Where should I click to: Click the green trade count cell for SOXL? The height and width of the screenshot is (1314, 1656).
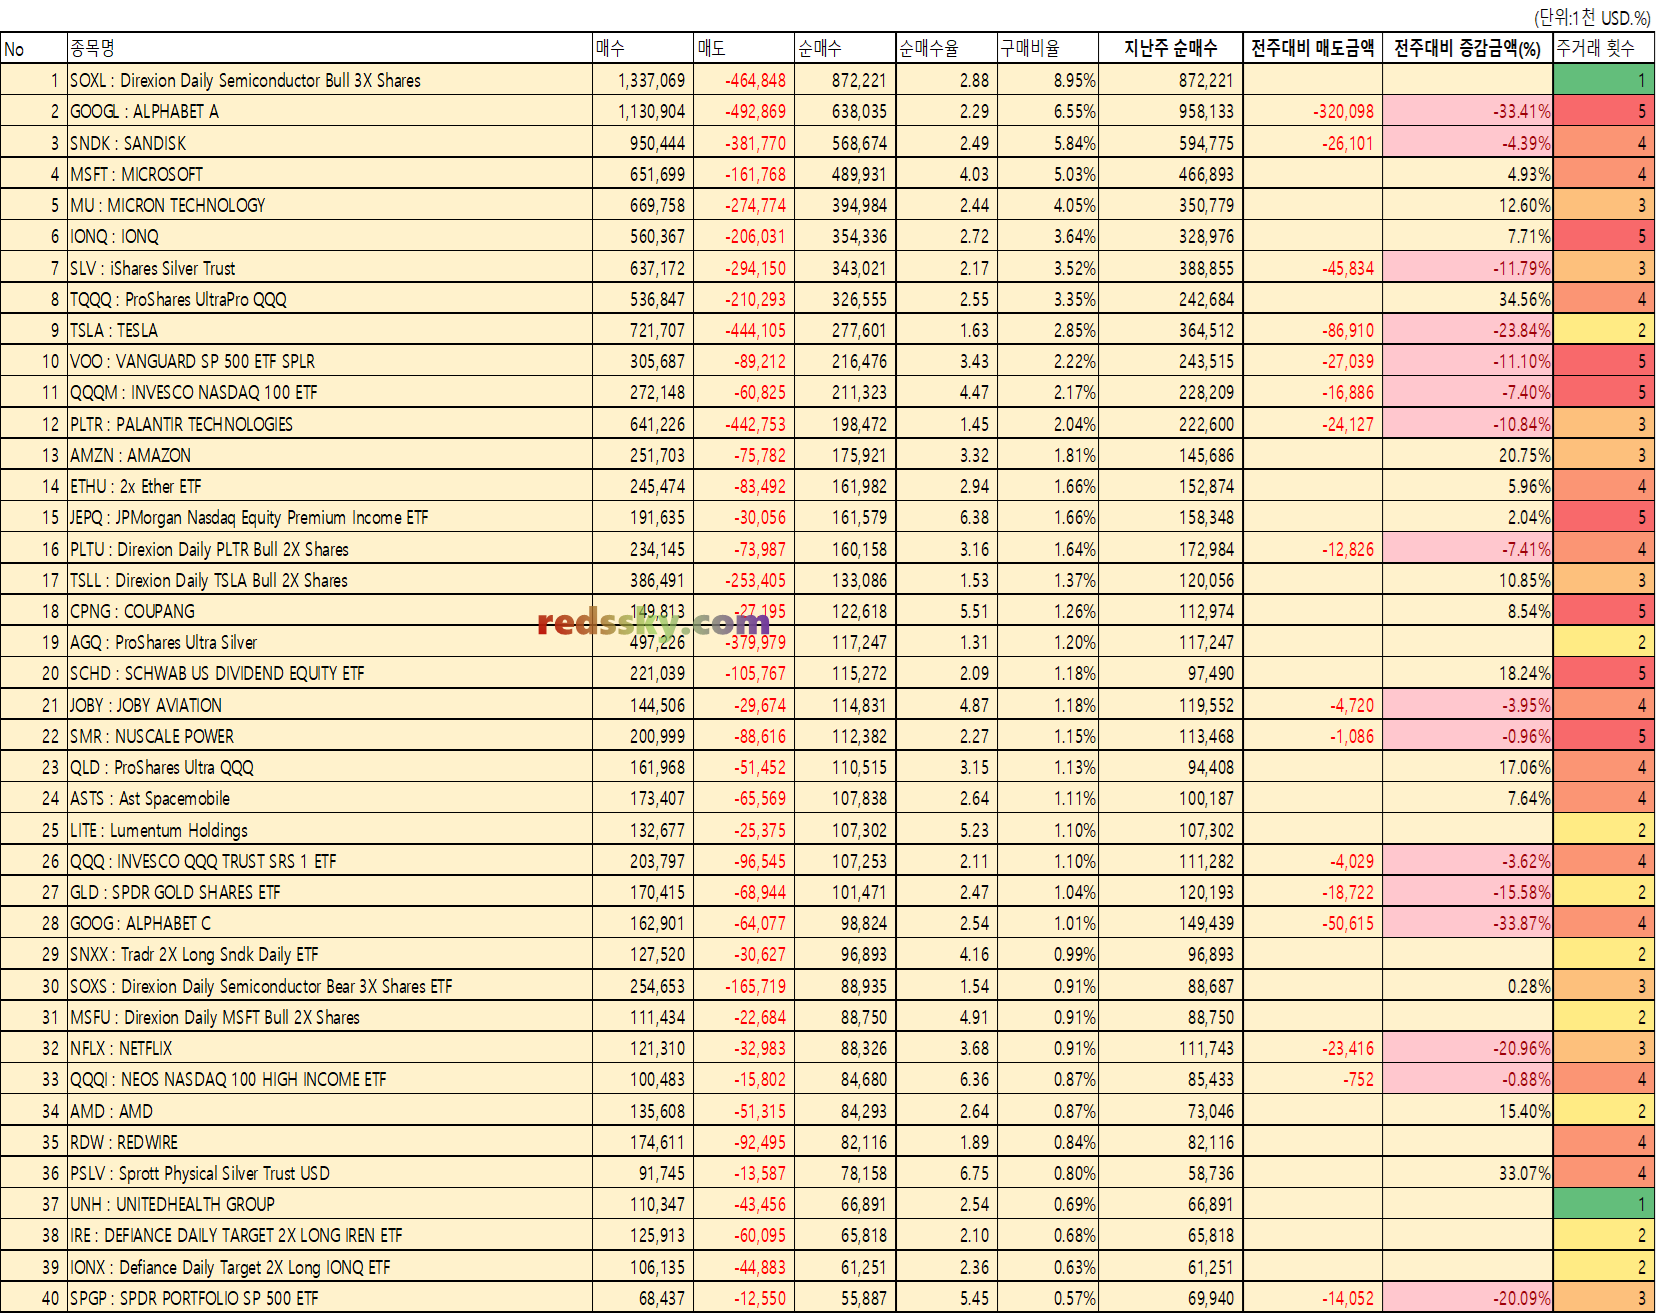tap(1603, 80)
